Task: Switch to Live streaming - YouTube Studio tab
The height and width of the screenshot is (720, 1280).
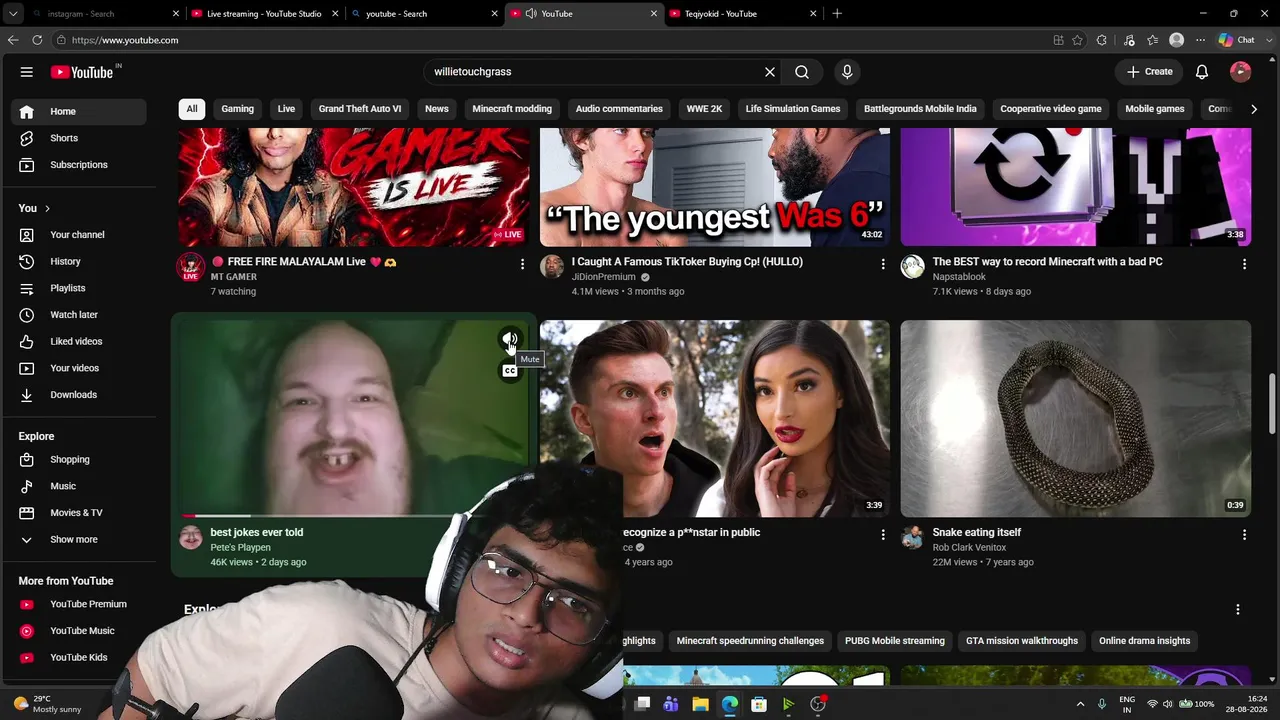Action: [x=264, y=14]
